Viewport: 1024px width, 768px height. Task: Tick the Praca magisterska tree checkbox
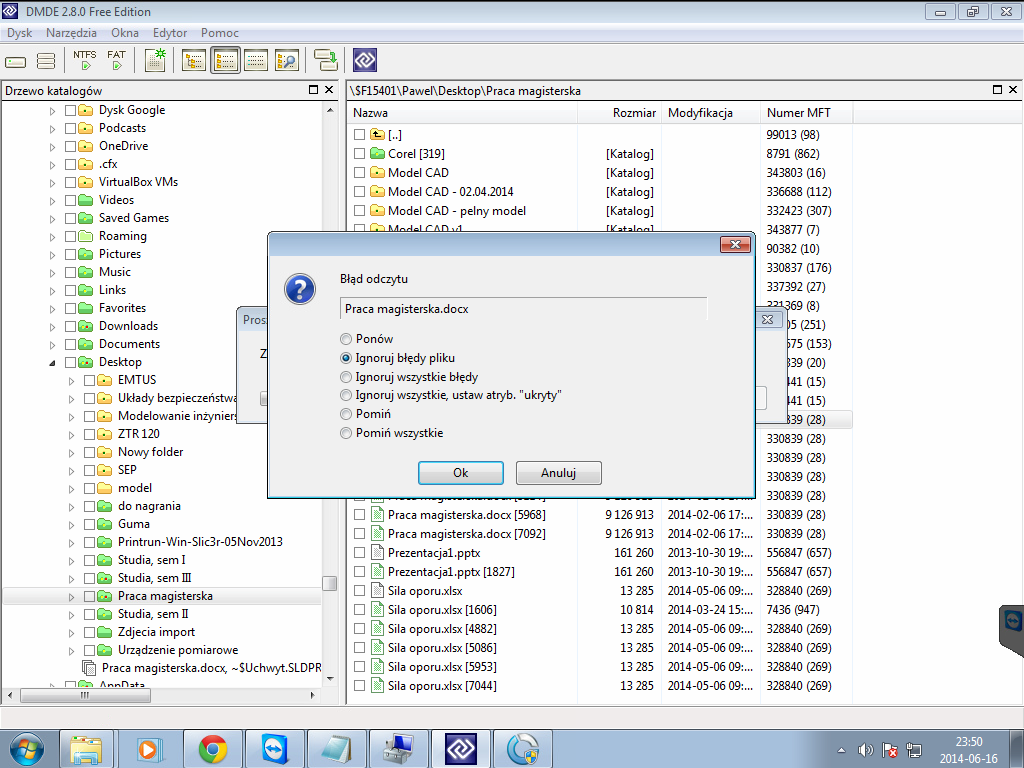[89, 596]
